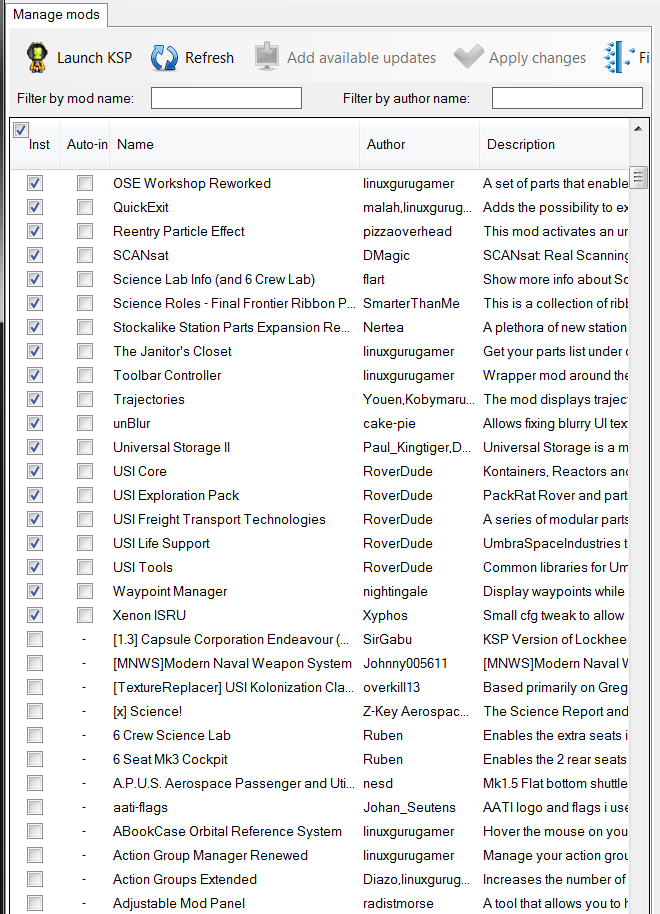Open the Manage mods tab
This screenshot has height=914, width=660.
click(x=57, y=15)
